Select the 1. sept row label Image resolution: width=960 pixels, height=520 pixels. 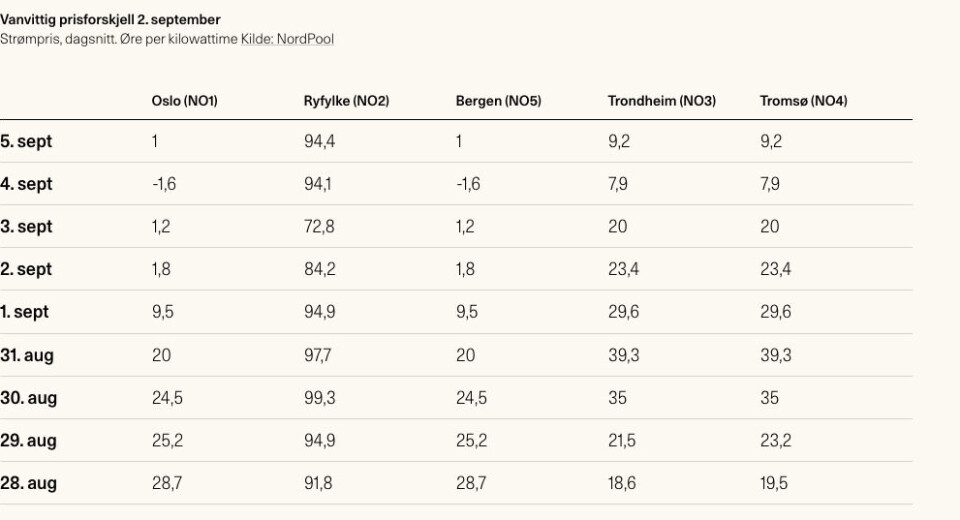coord(24,312)
